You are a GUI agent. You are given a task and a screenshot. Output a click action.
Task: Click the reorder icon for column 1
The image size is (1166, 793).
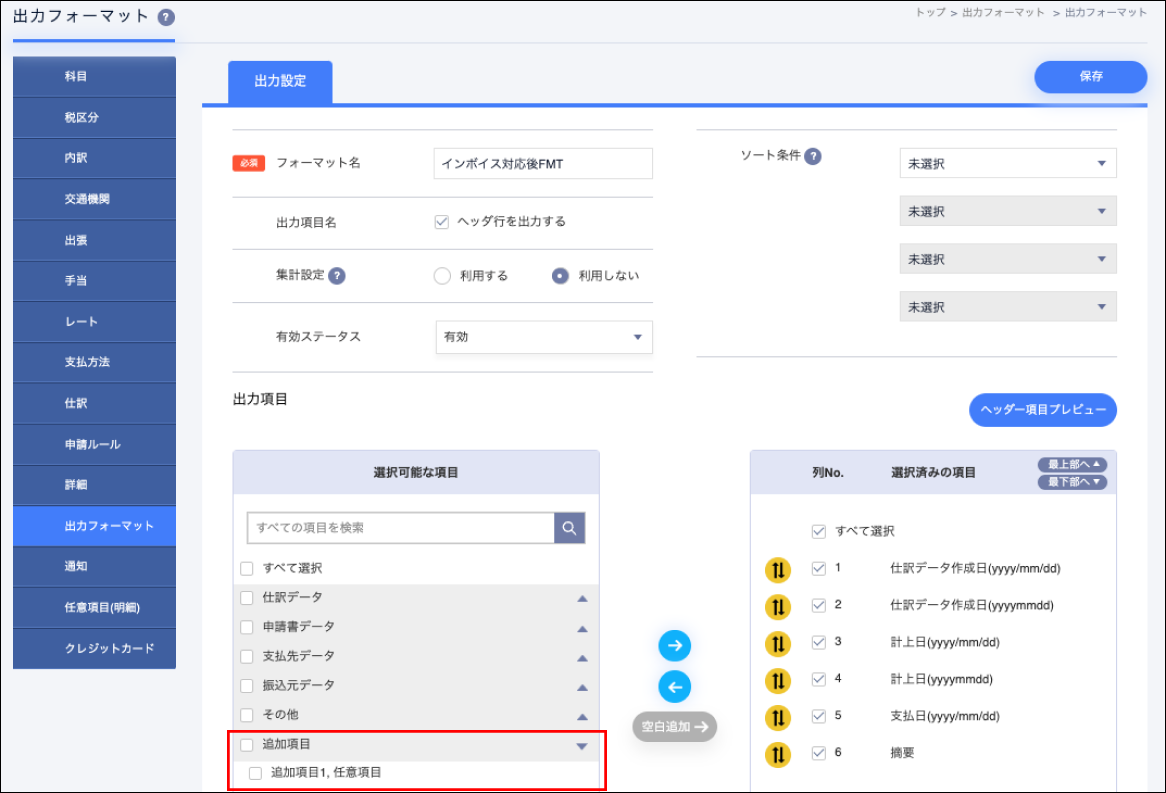click(x=778, y=570)
